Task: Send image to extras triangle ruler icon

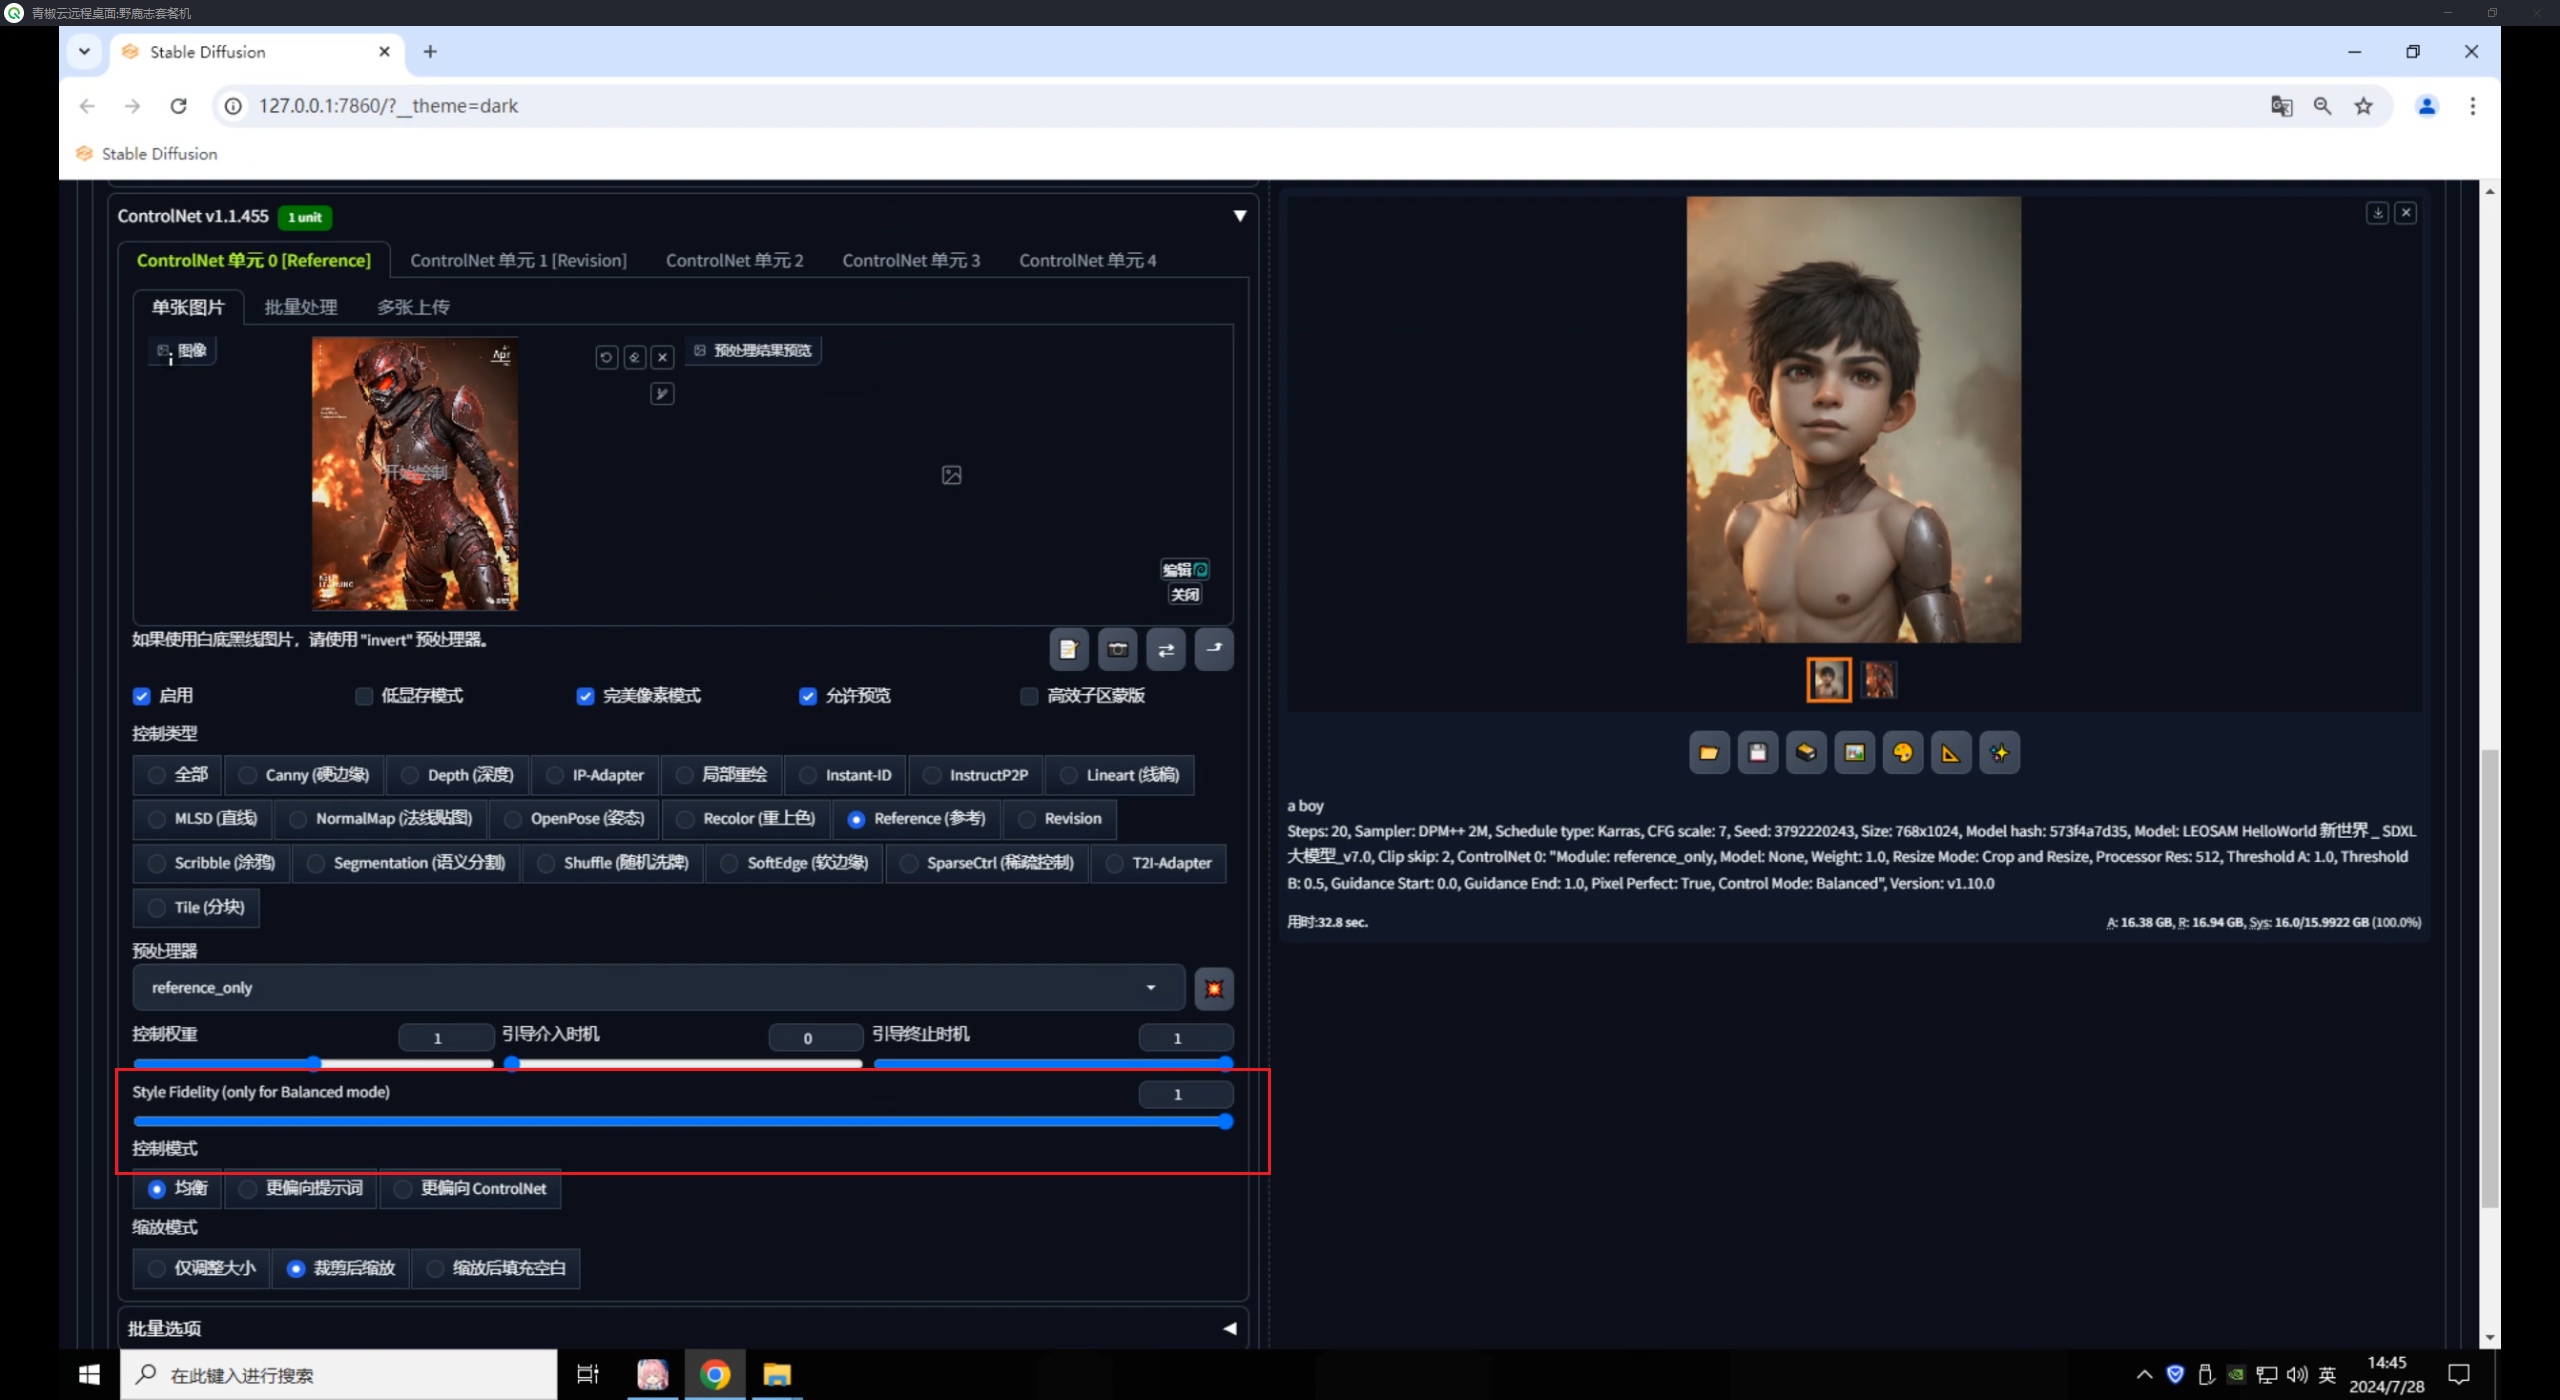Action: click(x=1951, y=753)
